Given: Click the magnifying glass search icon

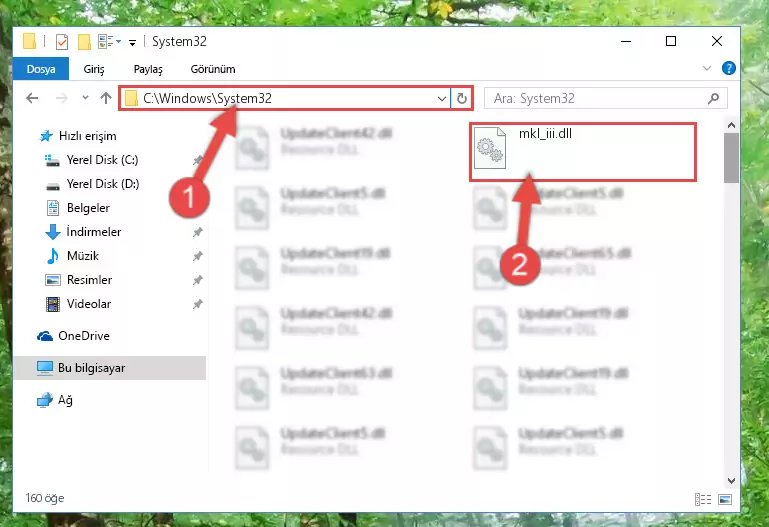Looking at the screenshot, I should pos(714,99).
